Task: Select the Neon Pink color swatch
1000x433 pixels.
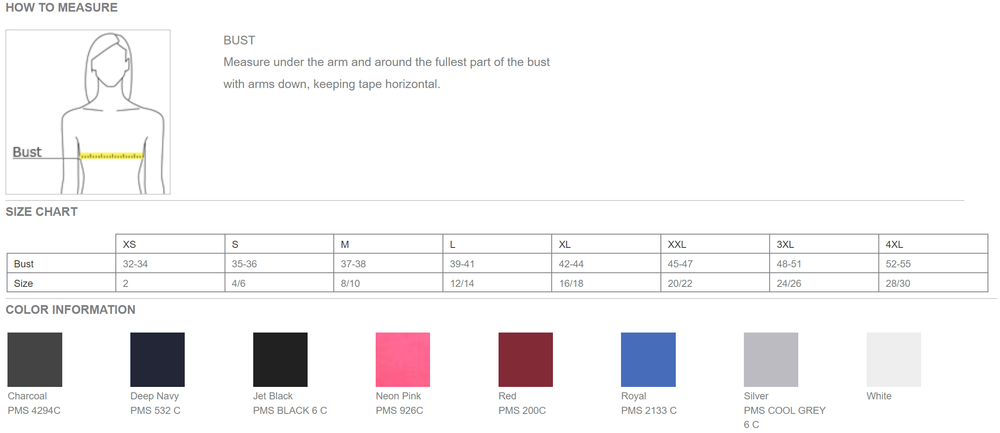Action: click(402, 359)
